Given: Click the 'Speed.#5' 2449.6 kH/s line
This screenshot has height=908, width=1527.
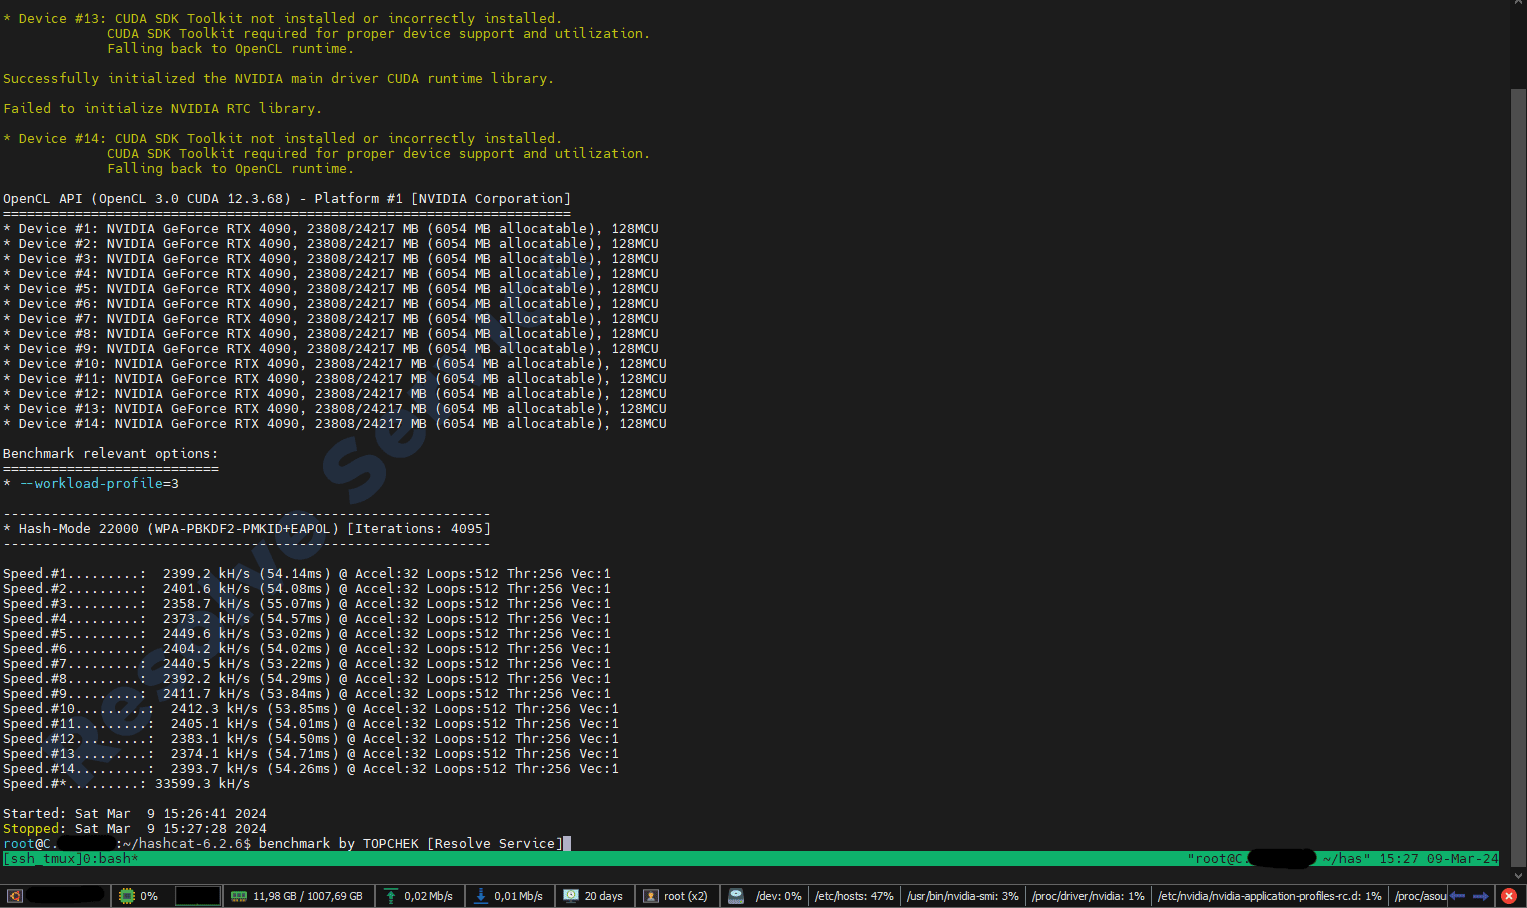Looking at the screenshot, I should coord(307,634).
